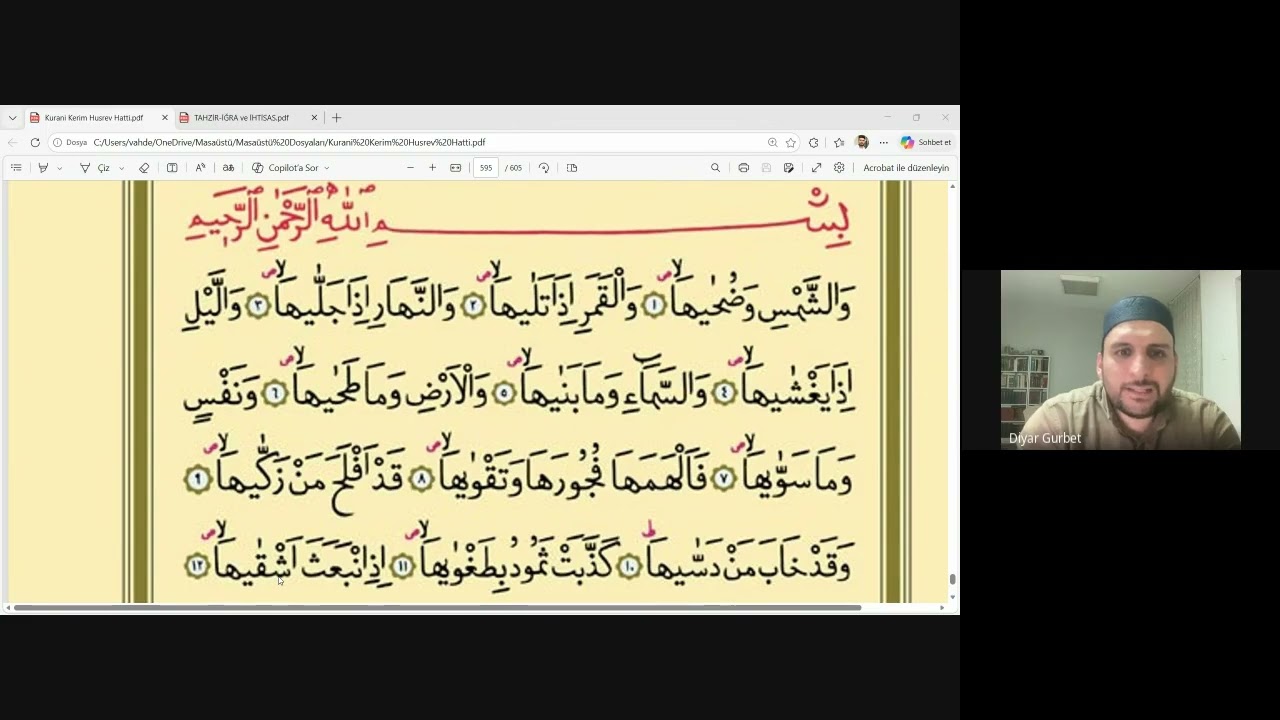Activate the read aloud icon
Screen dimensions: 1280x720
(x=200, y=168)
